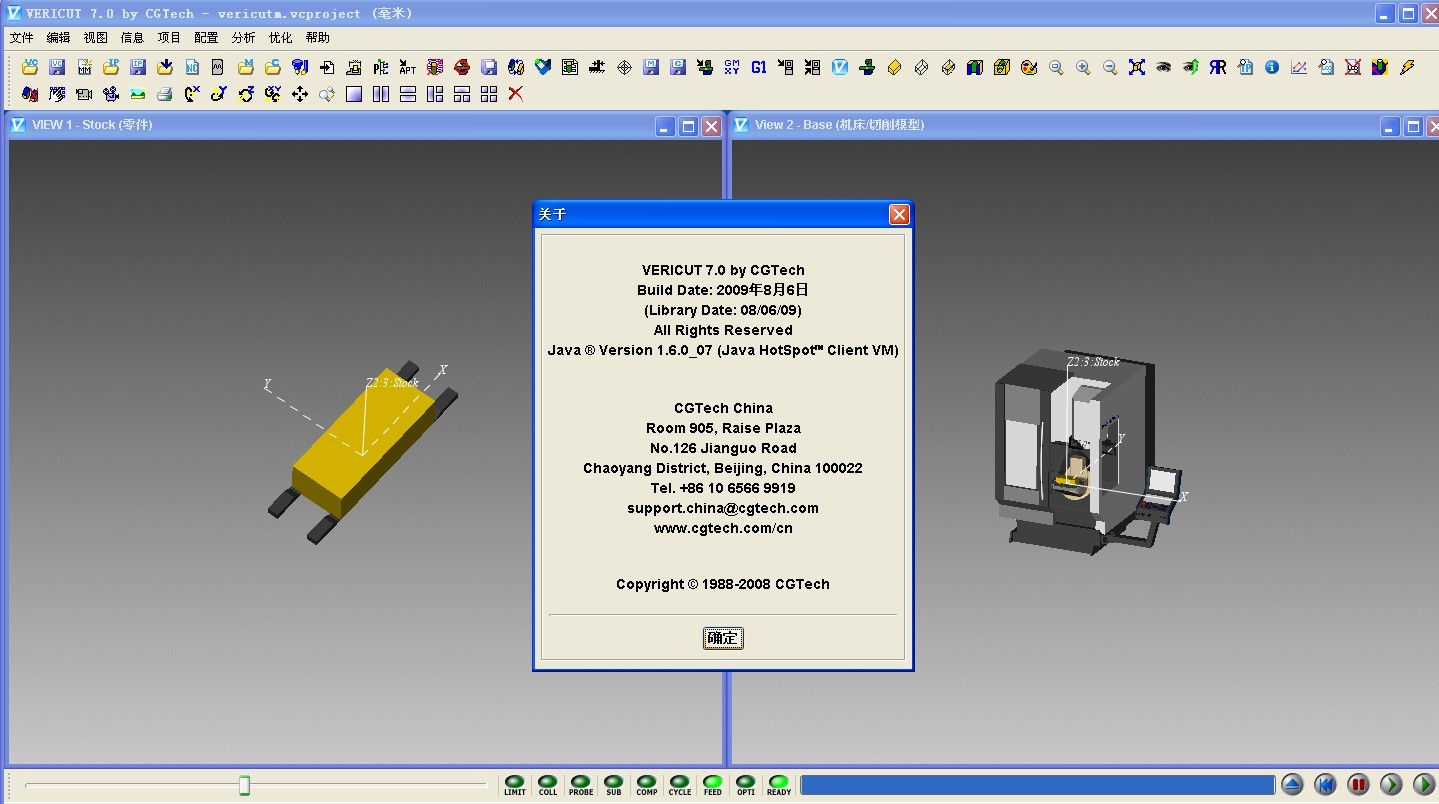Viewport: 1439px width, 804px height.
Task: Click the blue info circle icon
Action: coord(1272,67)
